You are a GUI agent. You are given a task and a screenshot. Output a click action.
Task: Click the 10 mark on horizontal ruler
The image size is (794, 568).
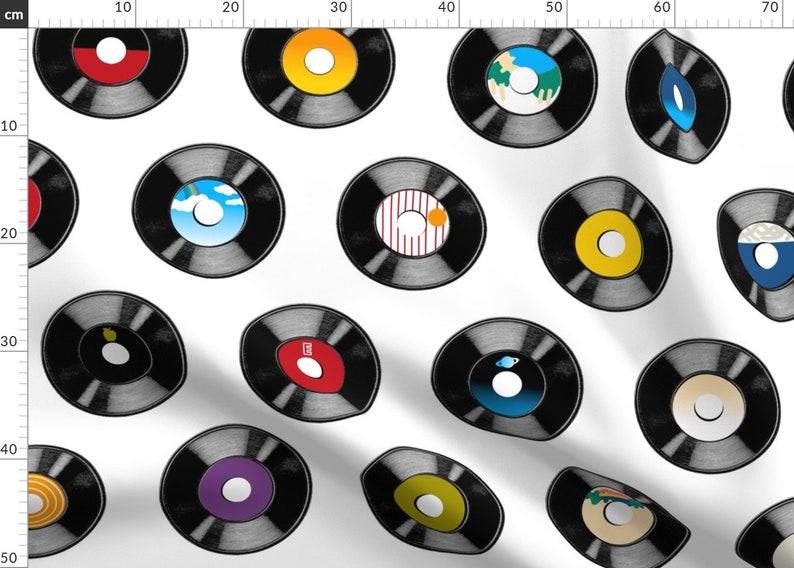[123, 8]
